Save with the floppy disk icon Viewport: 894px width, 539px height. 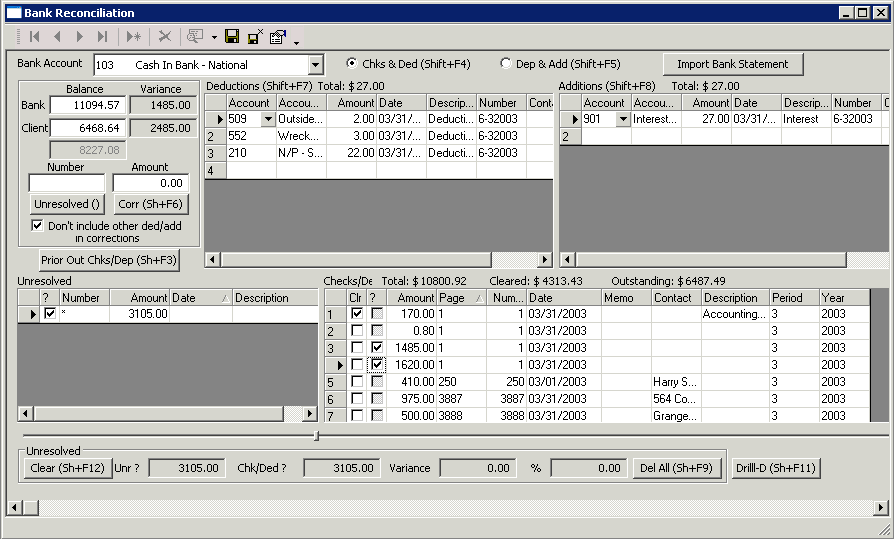coord(232,37)
